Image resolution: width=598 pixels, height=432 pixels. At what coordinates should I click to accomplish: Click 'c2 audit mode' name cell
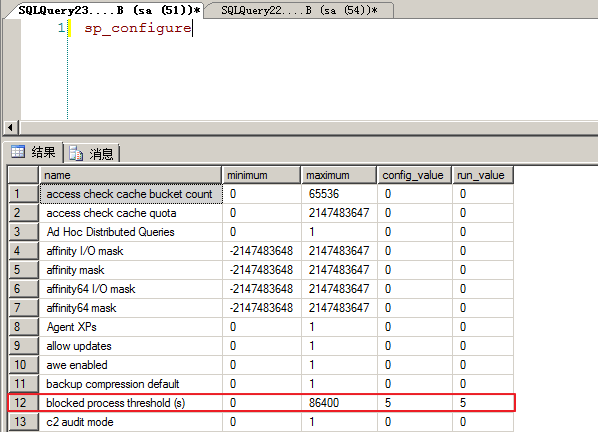tap(131, 422)
